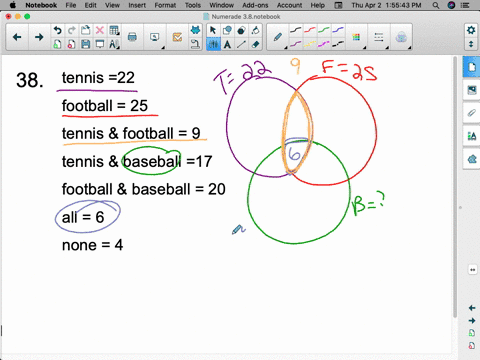Open the Tools menu
This screenshot has width=480, height=360.
(193, 5)
